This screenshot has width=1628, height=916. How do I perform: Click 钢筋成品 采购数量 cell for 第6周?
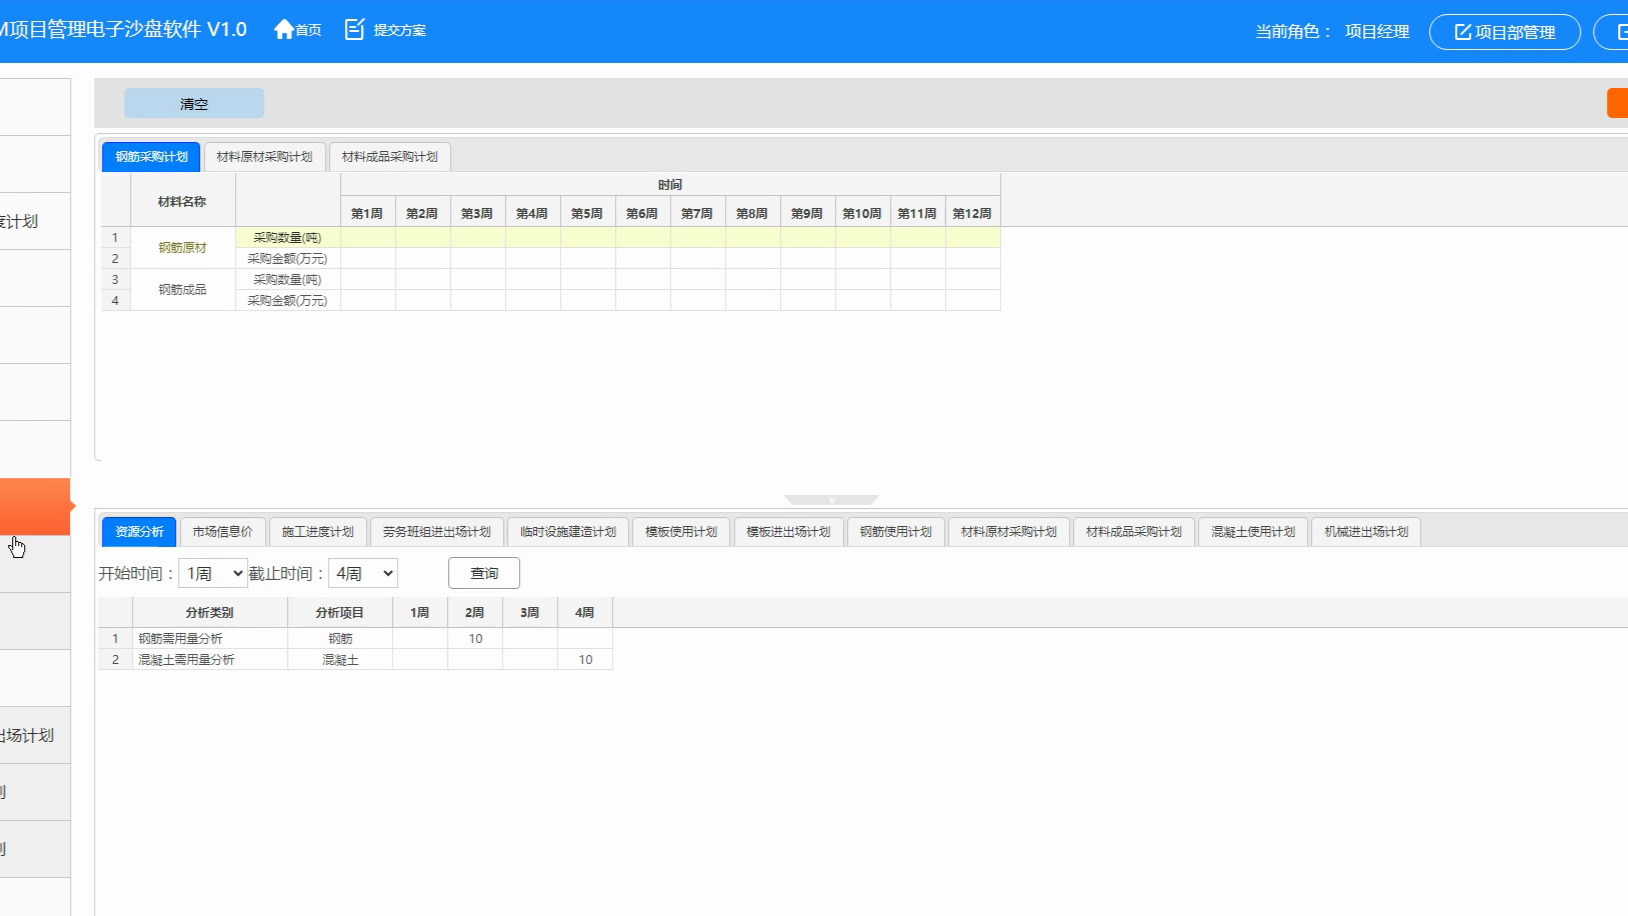click(643, 279)
